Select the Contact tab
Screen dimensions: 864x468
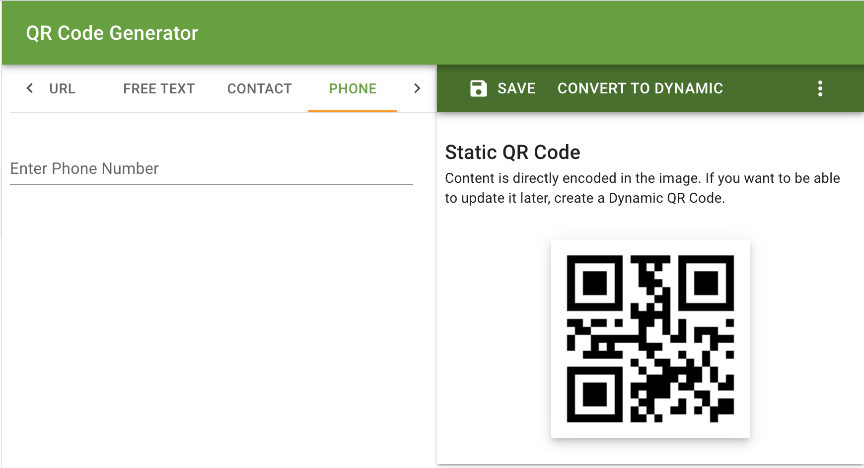pos(259,88)
